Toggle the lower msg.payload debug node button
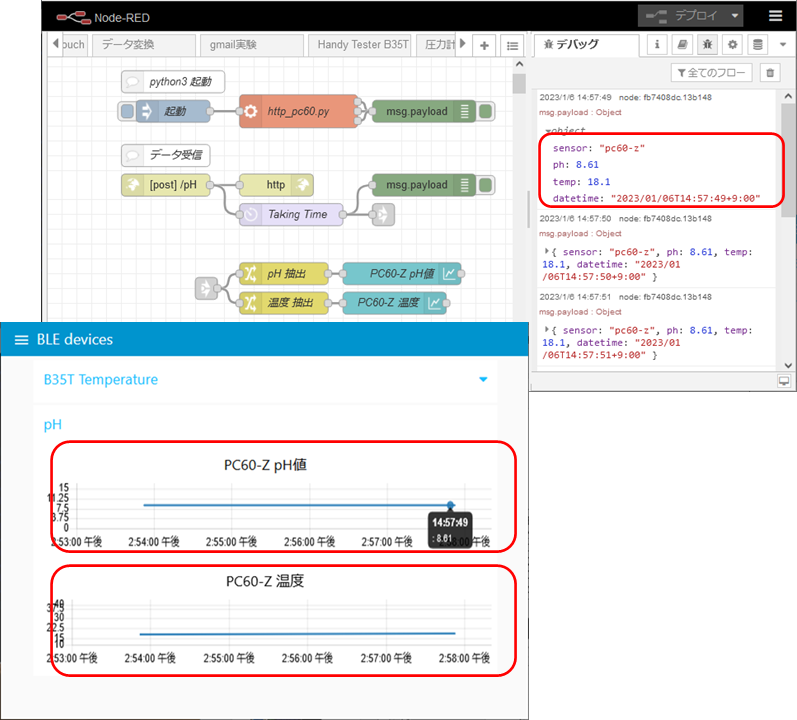The height and width of the screenshot is (720, 797). (486, 185)
